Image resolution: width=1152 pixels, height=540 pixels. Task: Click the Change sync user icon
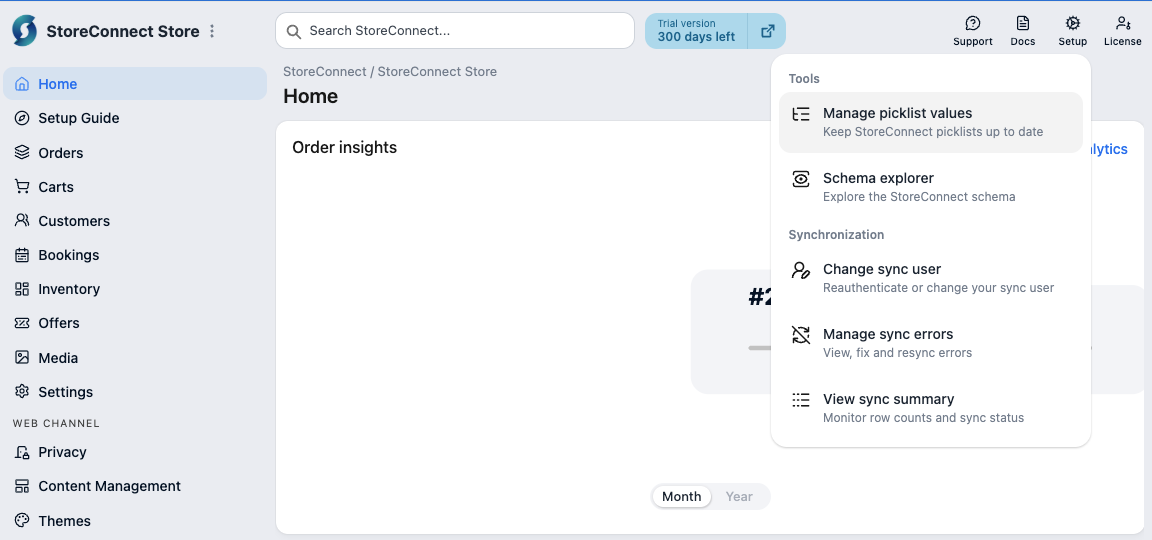[x=801, y=270]
